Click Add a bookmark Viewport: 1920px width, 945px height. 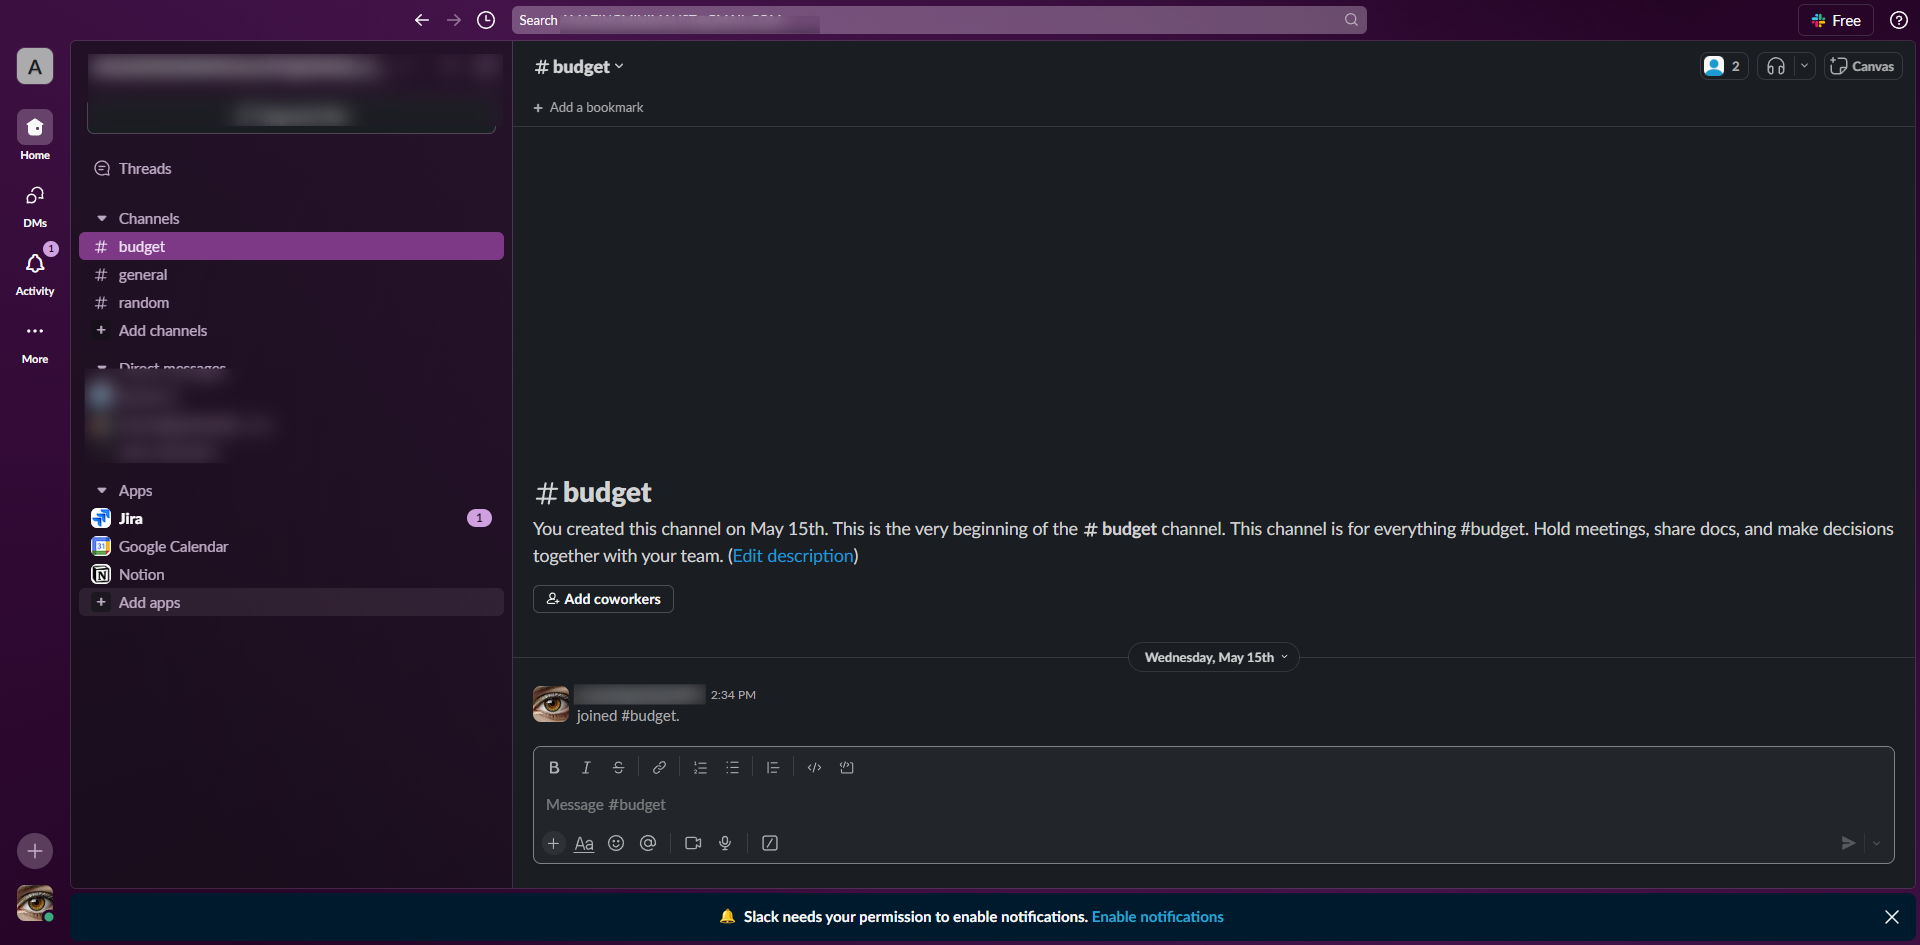(588, 108)
